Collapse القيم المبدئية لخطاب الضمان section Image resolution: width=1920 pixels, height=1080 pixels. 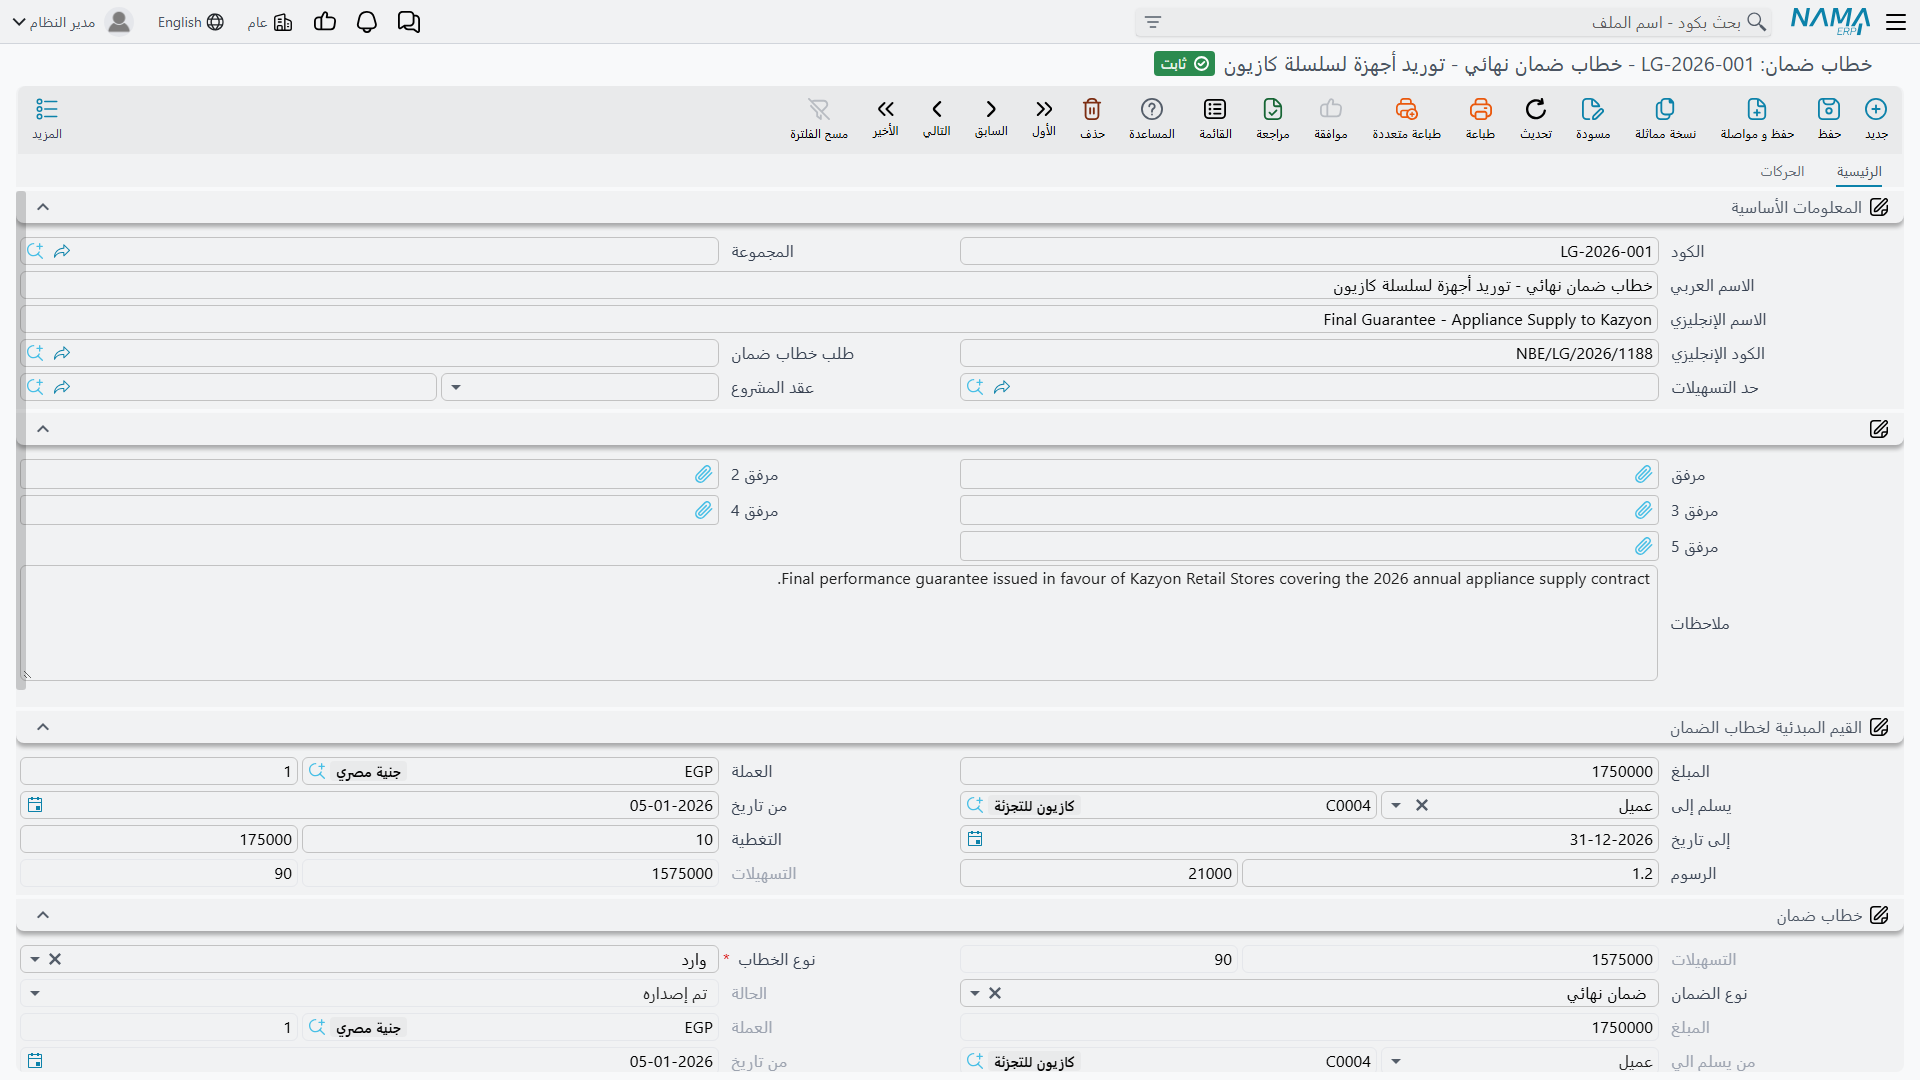(43, 727)
